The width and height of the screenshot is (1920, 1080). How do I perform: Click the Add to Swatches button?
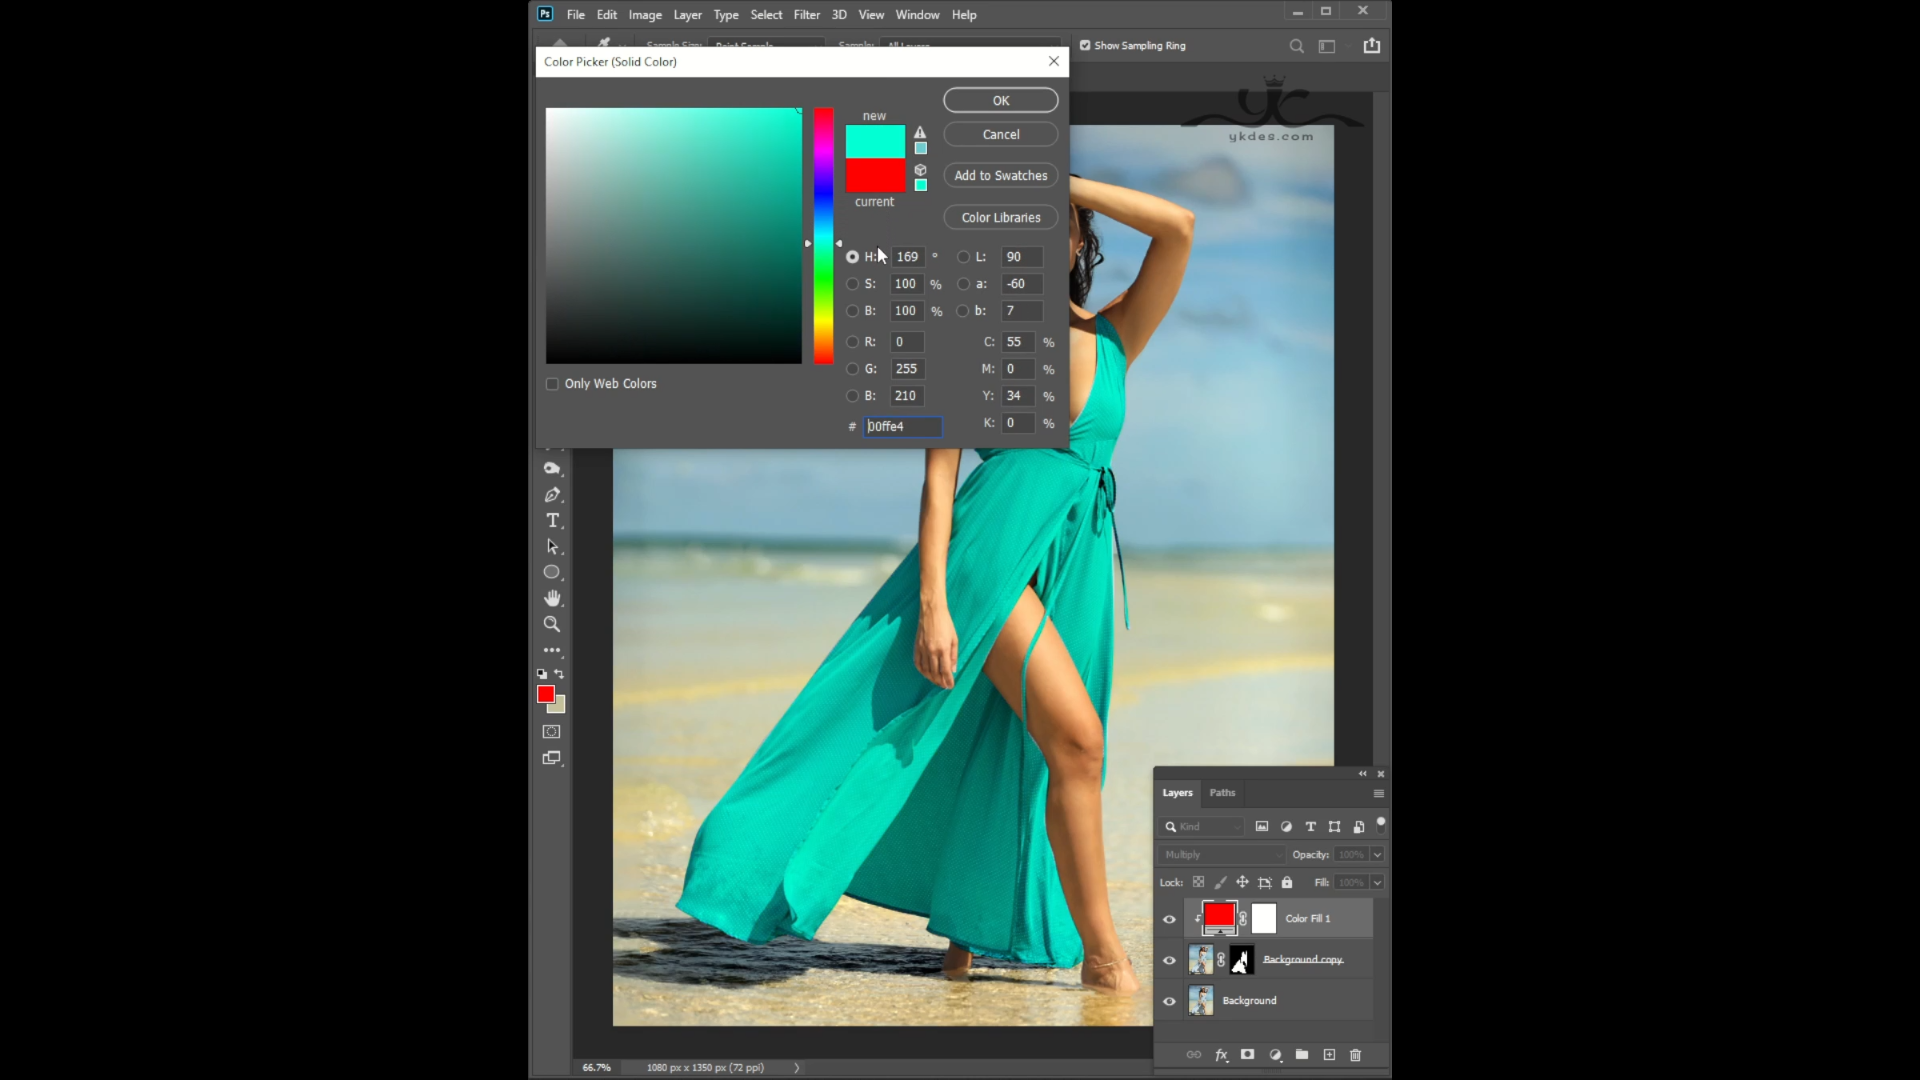click(x=1000, y=176)
